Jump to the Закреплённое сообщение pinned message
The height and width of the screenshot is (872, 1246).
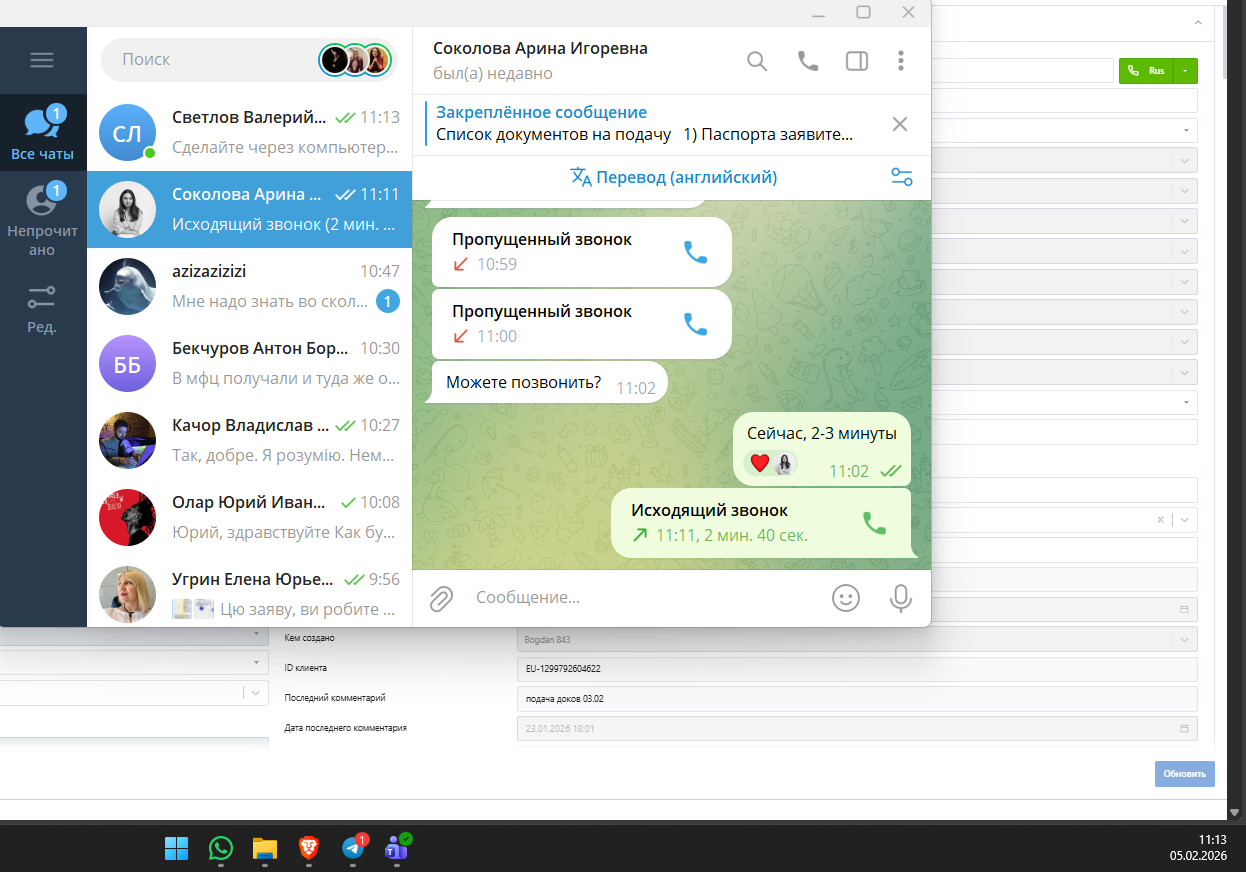(x=645, y=124)
